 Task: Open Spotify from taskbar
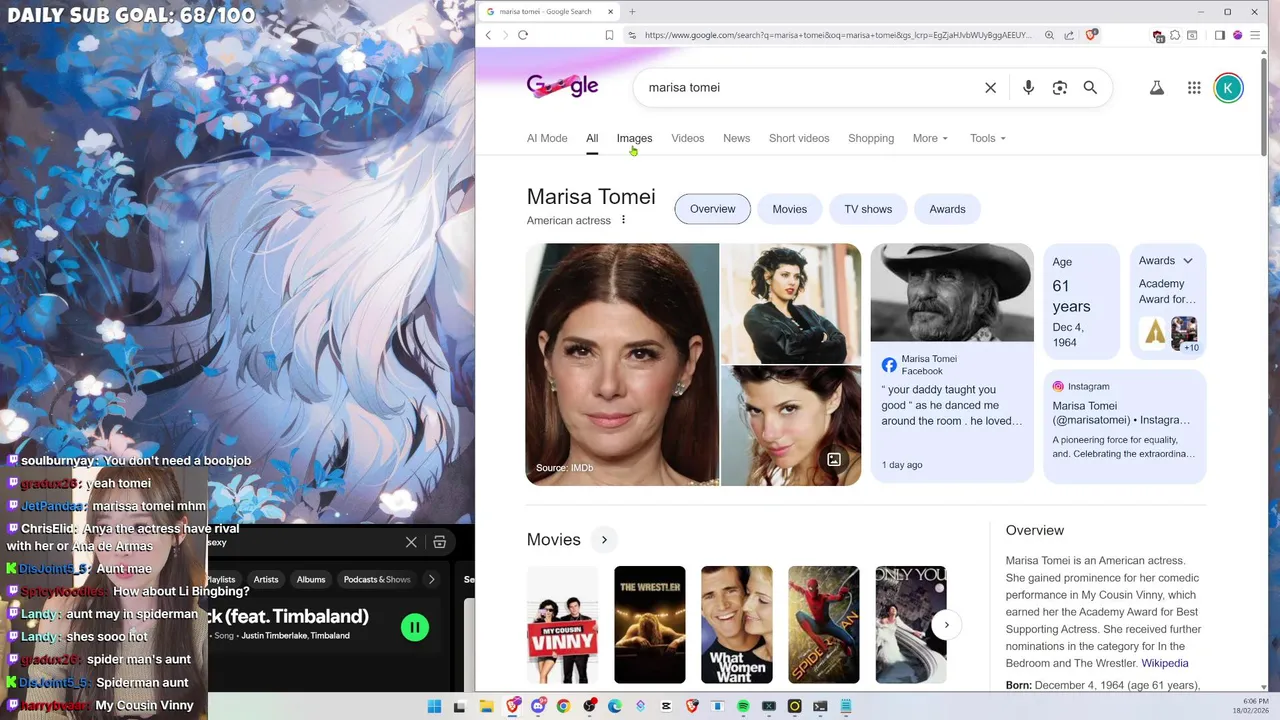point(743,706)
